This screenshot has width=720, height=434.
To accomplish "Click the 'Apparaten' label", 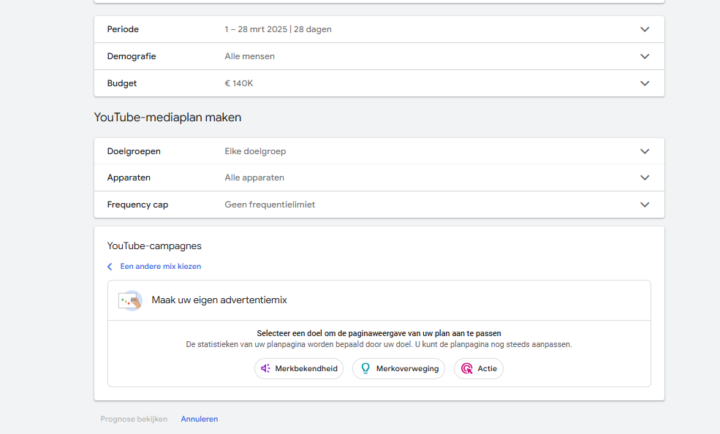I will pyautogui.click(x=129, y=178).
